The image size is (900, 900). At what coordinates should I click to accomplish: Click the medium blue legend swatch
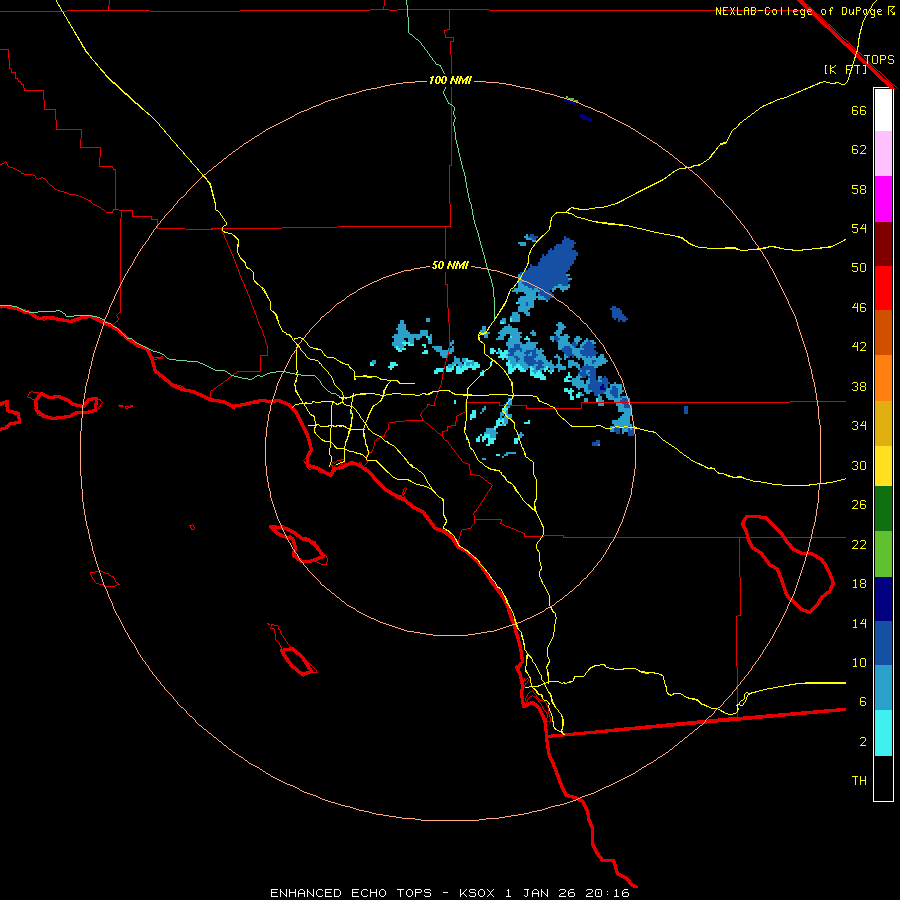pyautogui.click(x=883, y=643)
